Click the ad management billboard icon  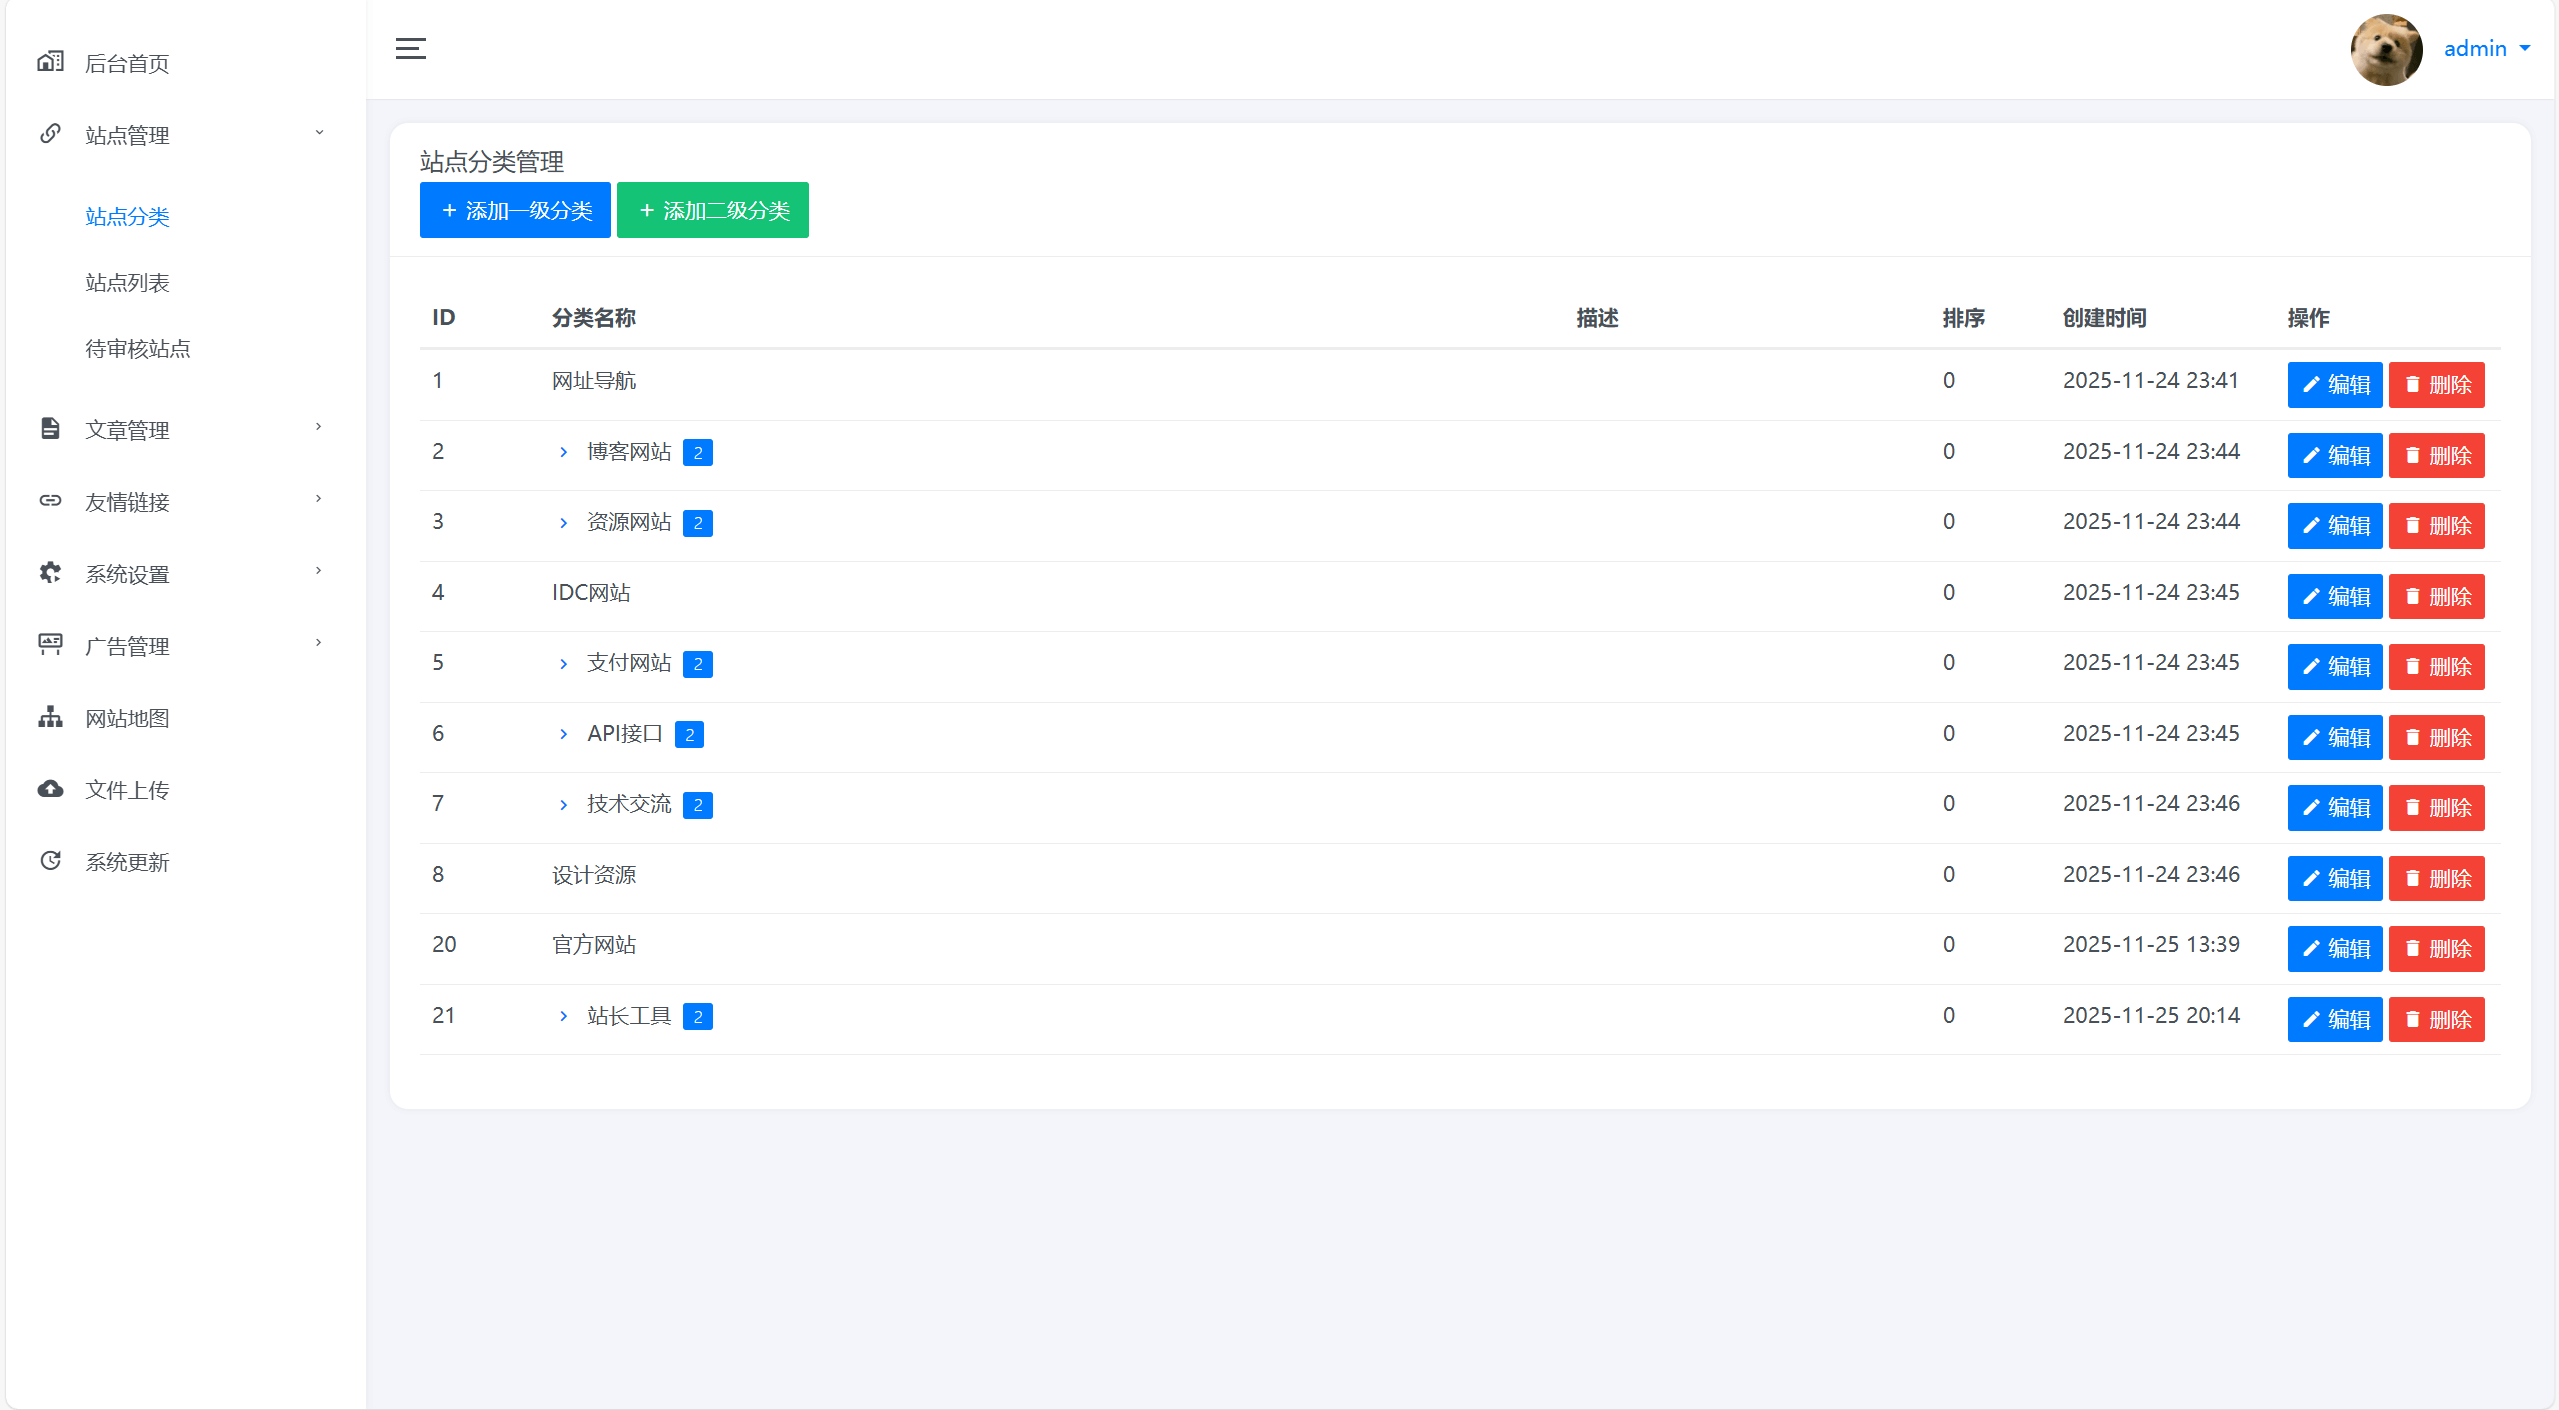pyautogui.click(x=50, y=645)
